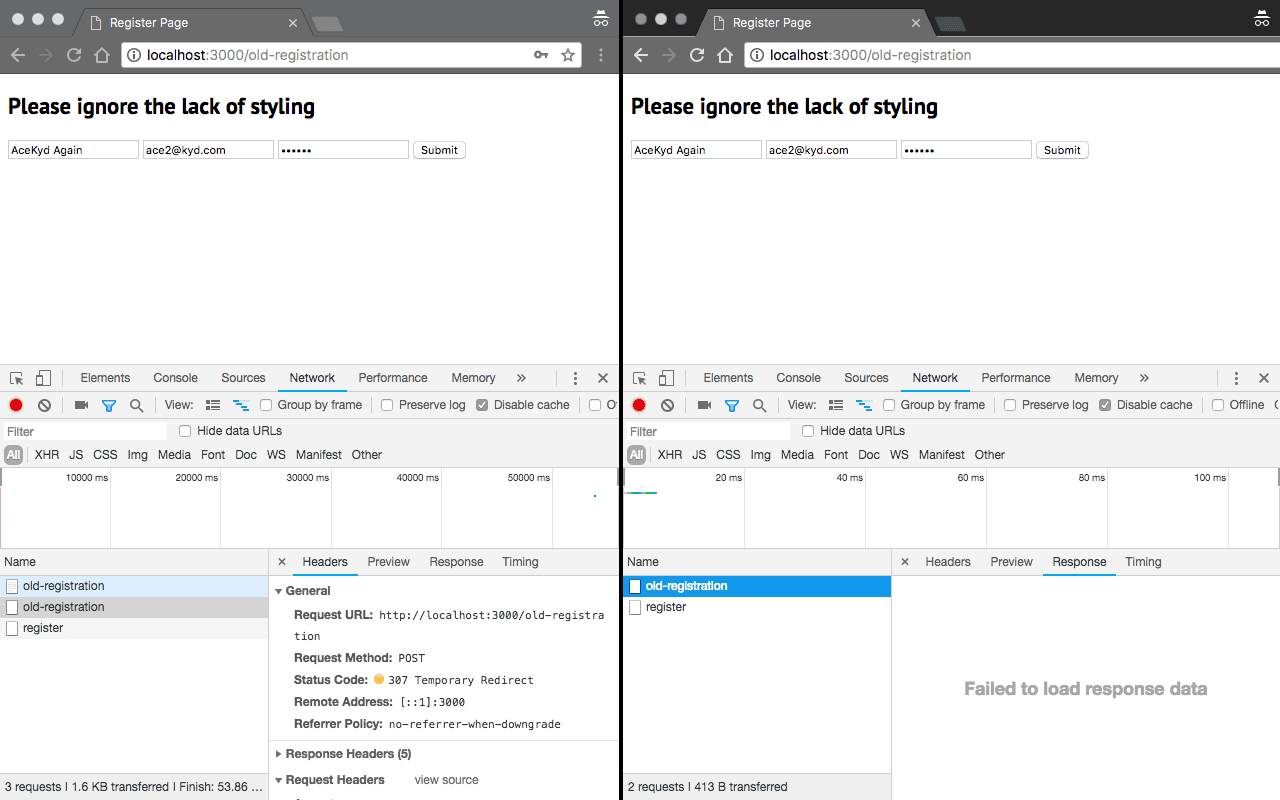
Task: Open the DevTools three-dot menu
Action: 575,378
